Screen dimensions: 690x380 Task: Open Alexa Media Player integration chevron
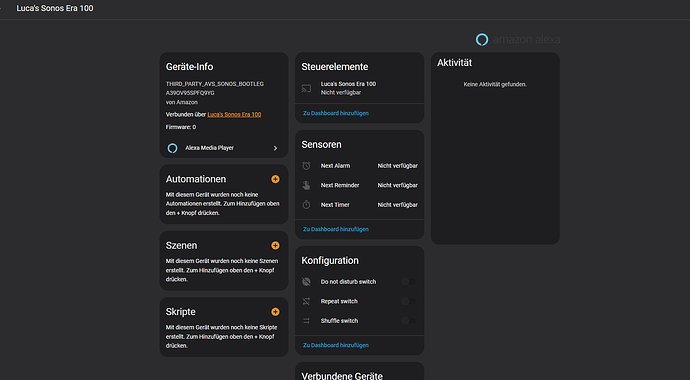click(275, 148)
